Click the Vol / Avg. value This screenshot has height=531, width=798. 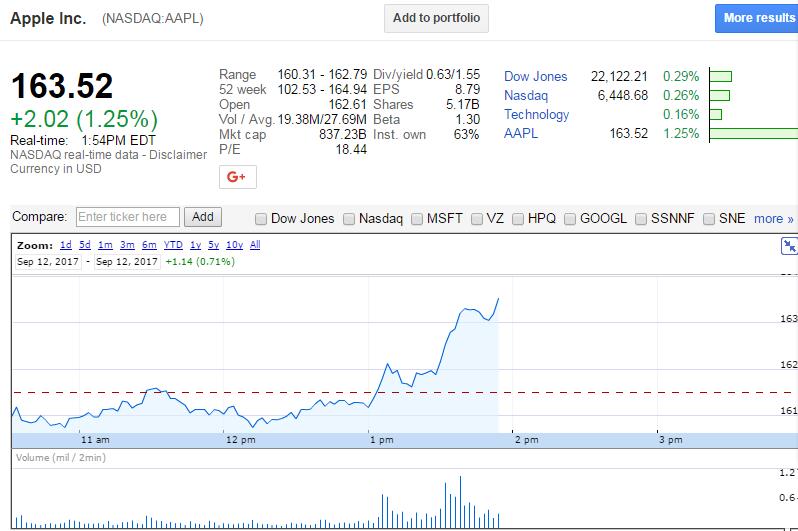click(x=322, y=119)
